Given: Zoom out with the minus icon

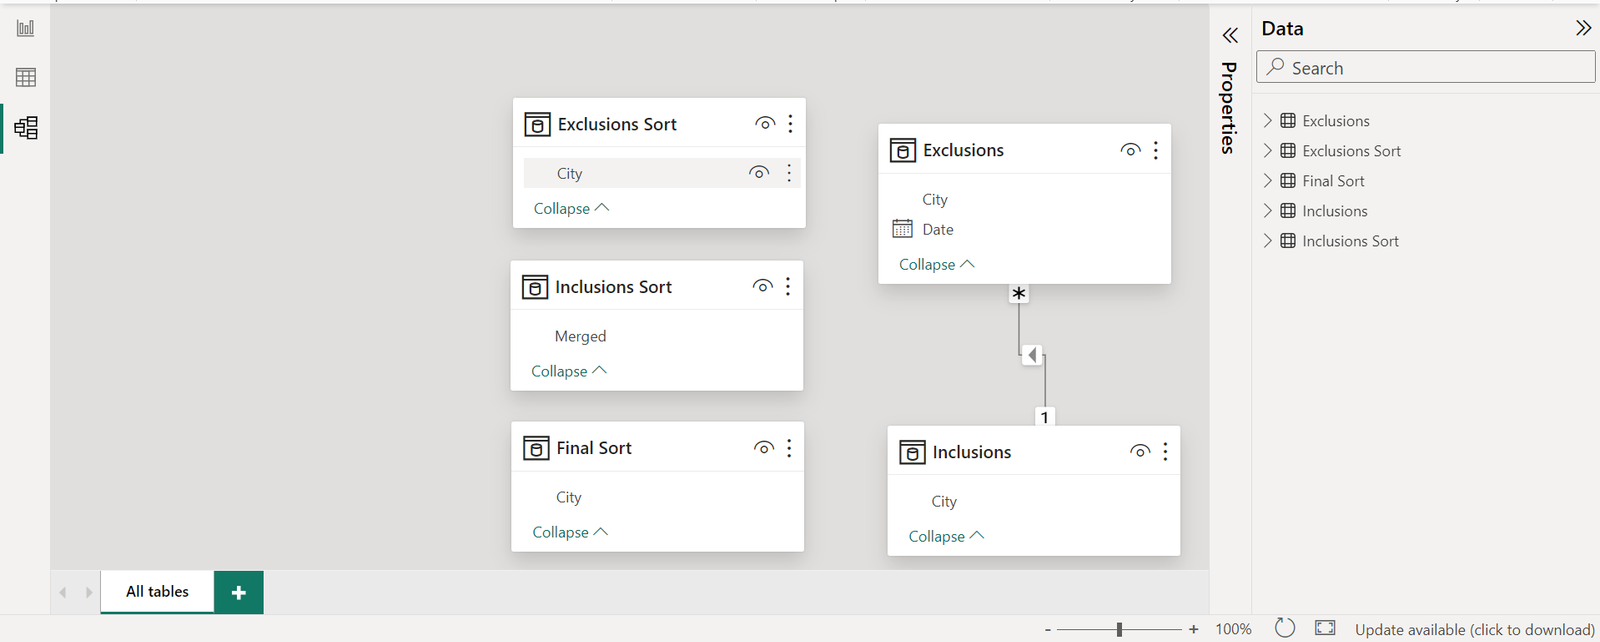Looking at the screenshot, I should pyautogui.click(x=1048, y=630).
